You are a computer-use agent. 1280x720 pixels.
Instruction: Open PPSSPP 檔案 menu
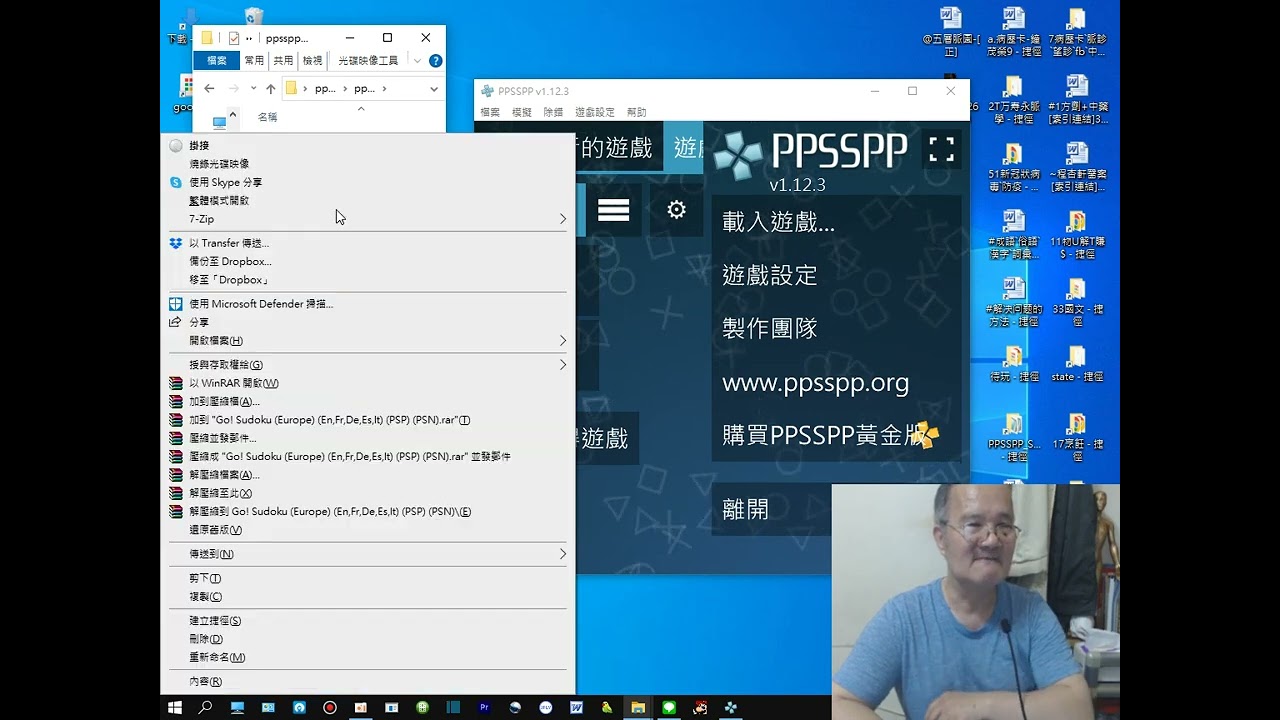click(490, 112)
